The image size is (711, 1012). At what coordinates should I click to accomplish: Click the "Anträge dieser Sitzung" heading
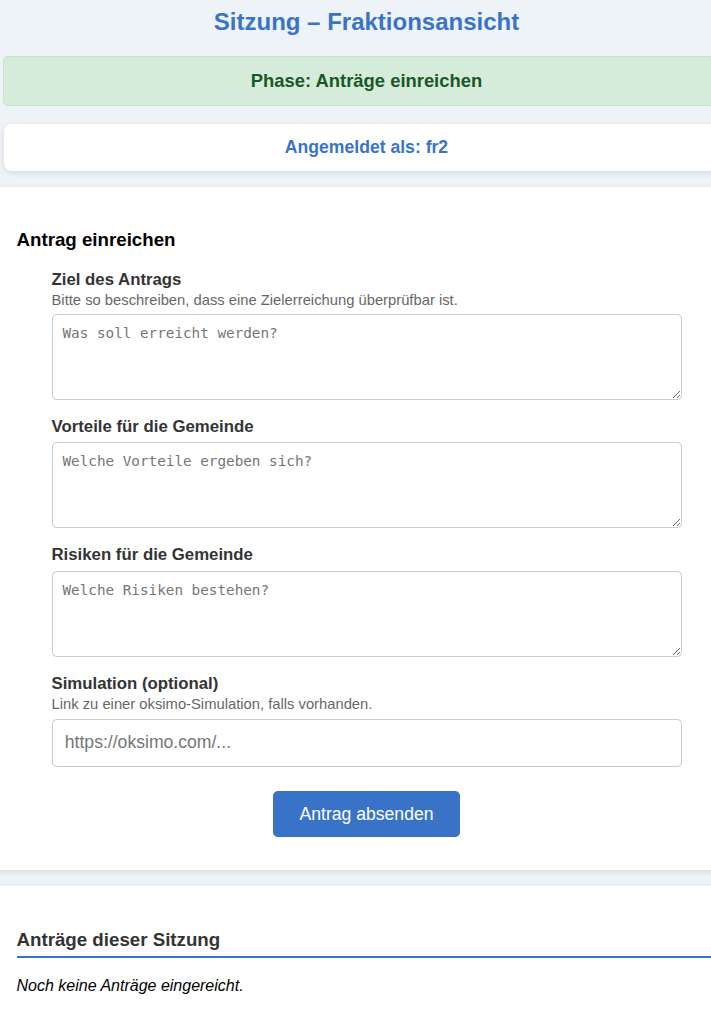point(118,940)
